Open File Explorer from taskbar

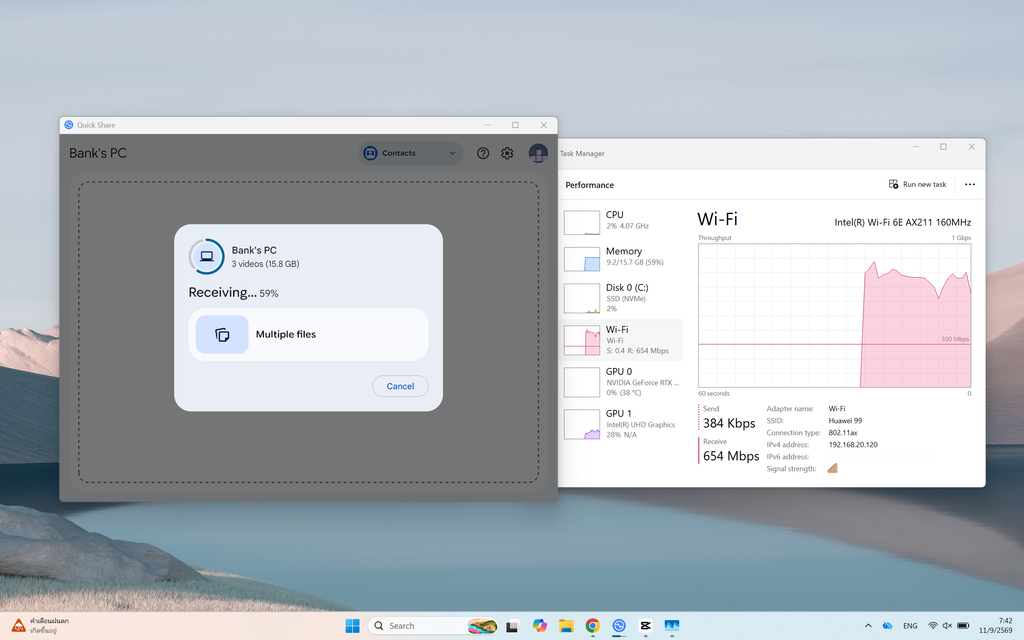pyautogui.click(x=566, y=626)
